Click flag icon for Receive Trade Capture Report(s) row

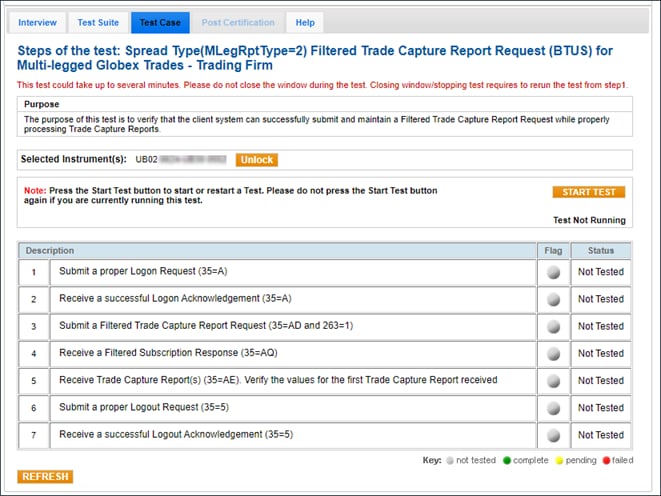tap(553, 381)
